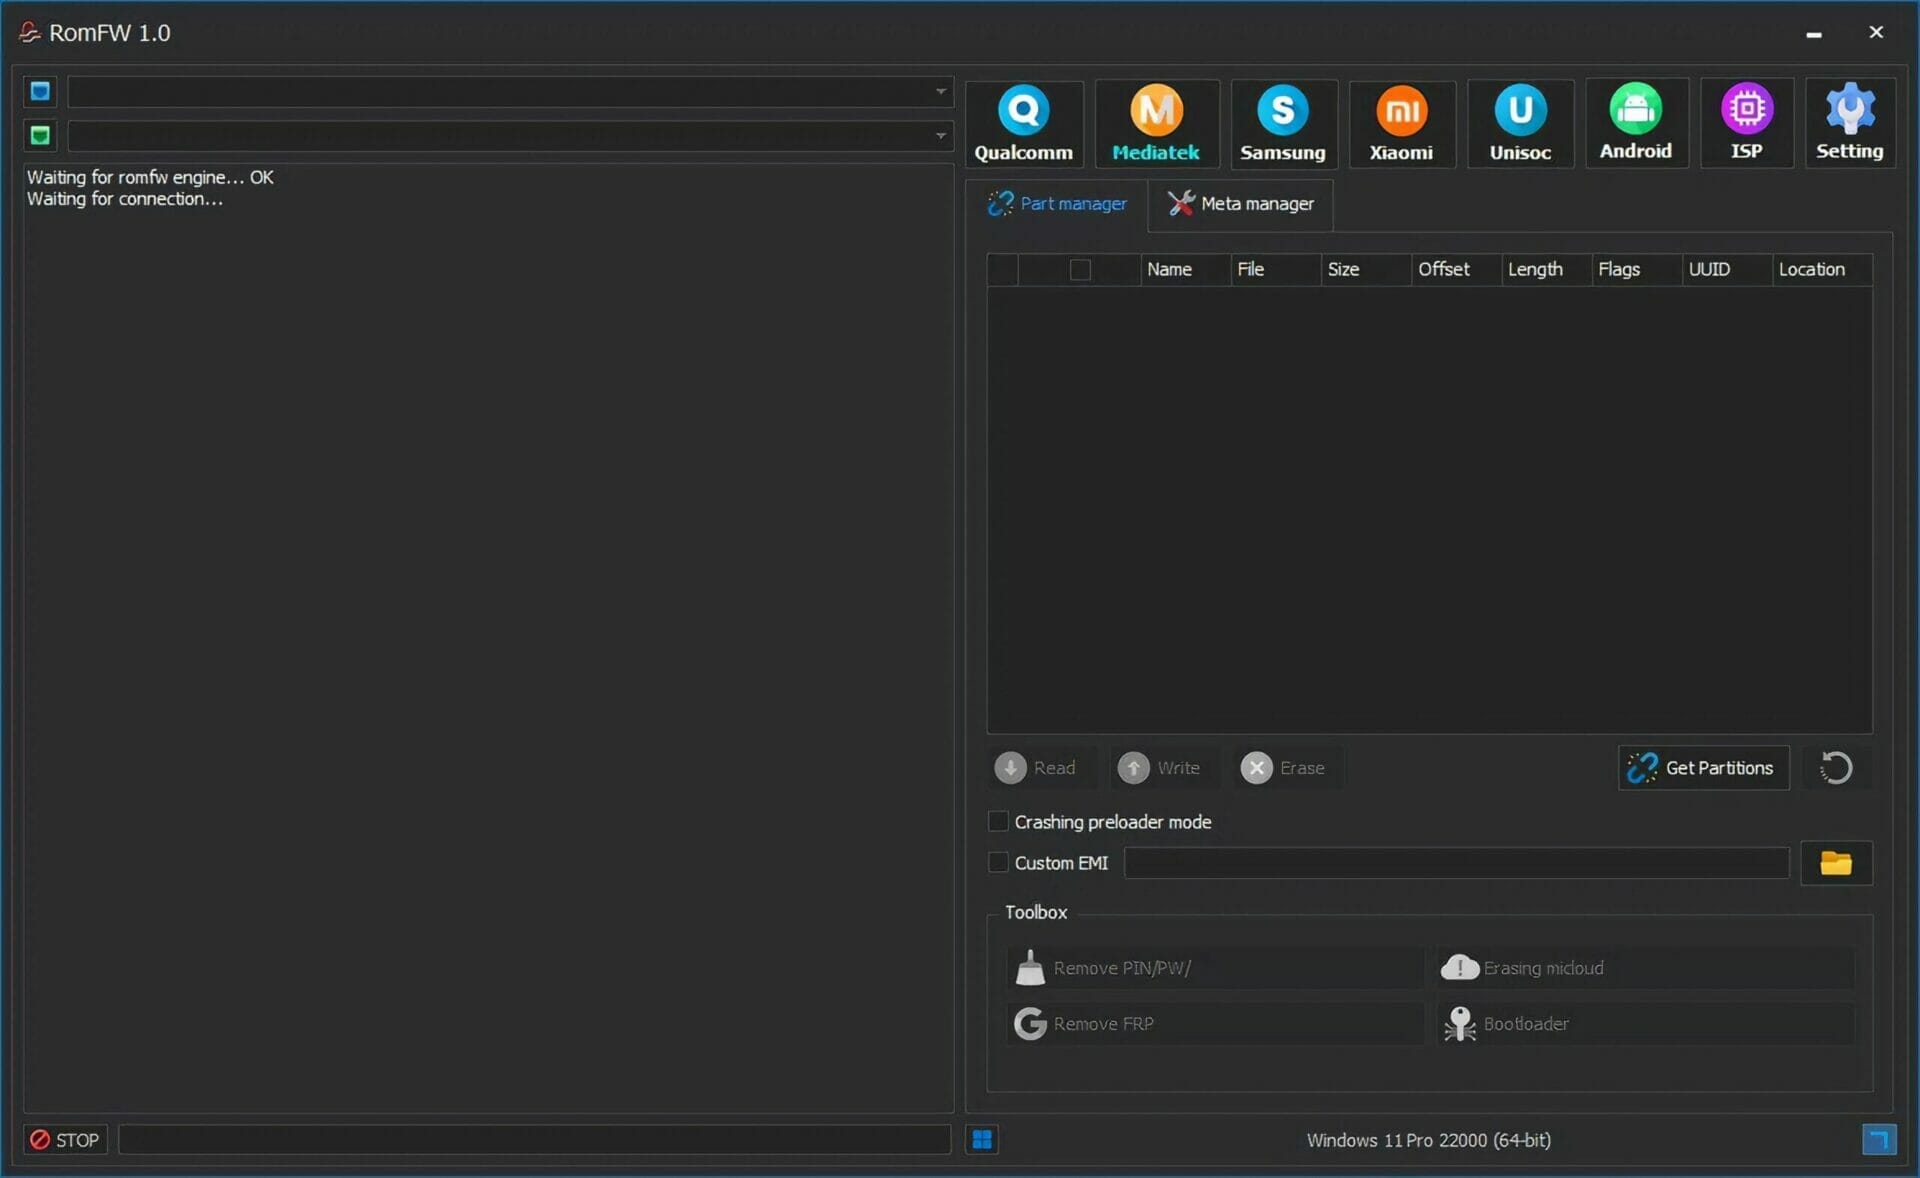The image size is (1920, 1178).
Task: Enable Crashing preloader mode
Action: pos(998,821)
